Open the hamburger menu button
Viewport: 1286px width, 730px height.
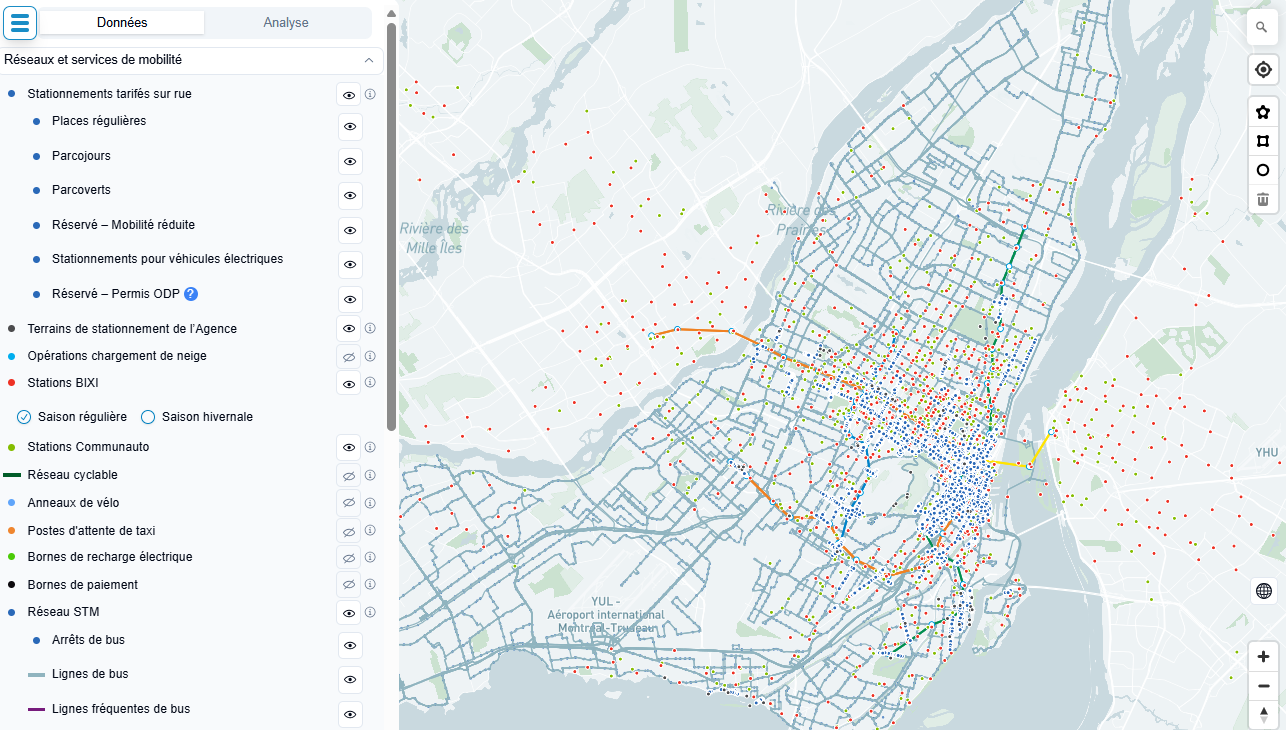click(20, 22)
